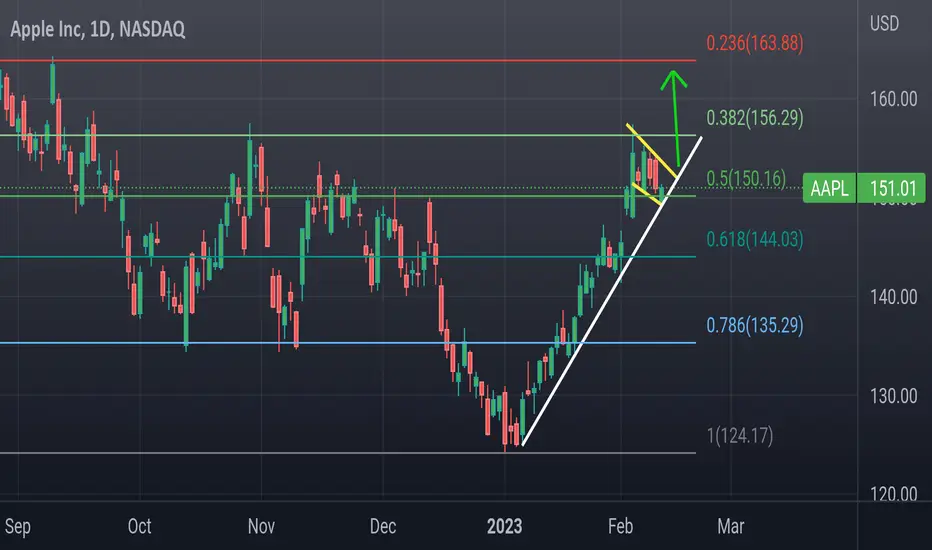Click the 160.00 price axis value
This screenshot has width=932, height=550.
(x=893, y=99)
